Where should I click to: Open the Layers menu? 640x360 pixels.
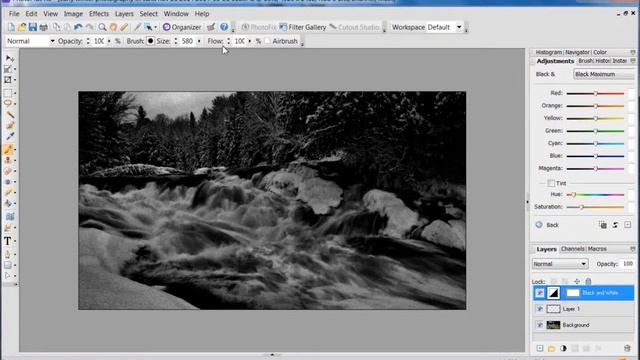124,14
